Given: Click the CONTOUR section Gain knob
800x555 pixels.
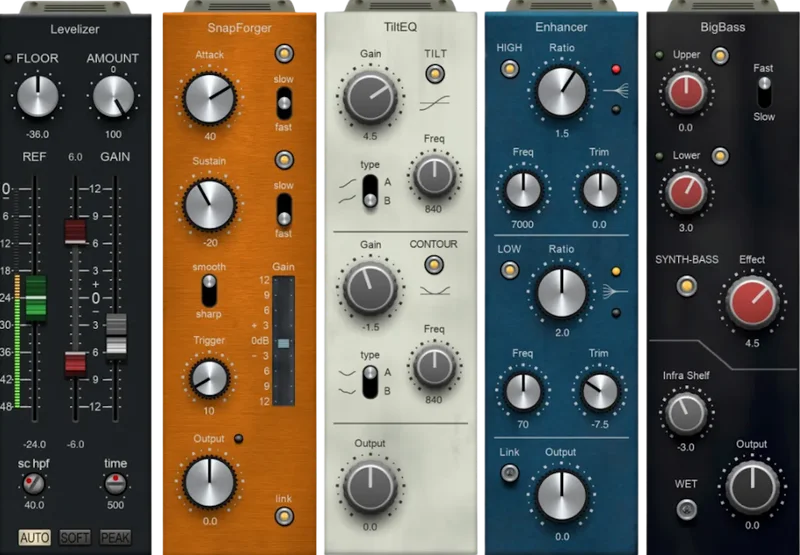Looking at the screenshot, I should click(370, 288).
